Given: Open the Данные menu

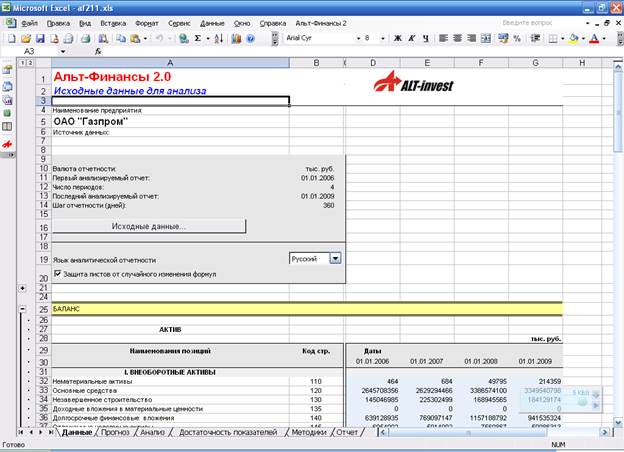Looking at the screenshot, I should click(212, 22).
